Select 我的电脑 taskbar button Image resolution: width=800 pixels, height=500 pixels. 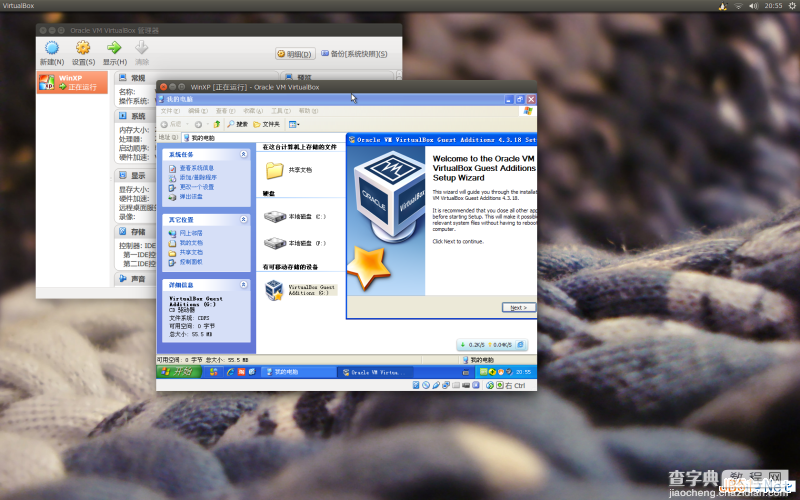click(x=298, y=372)
